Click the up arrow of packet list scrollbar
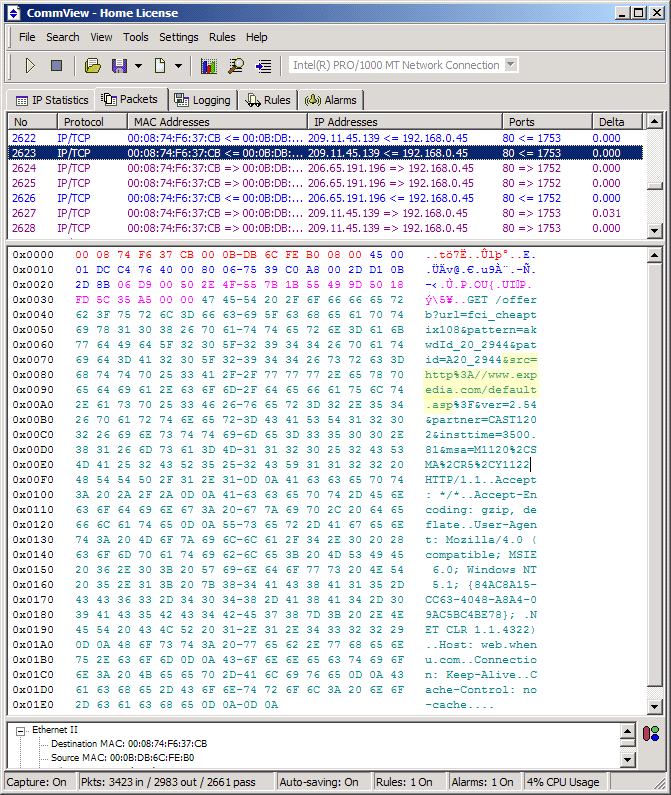Viewport: 671px width, 795px height. pos(654,121)
